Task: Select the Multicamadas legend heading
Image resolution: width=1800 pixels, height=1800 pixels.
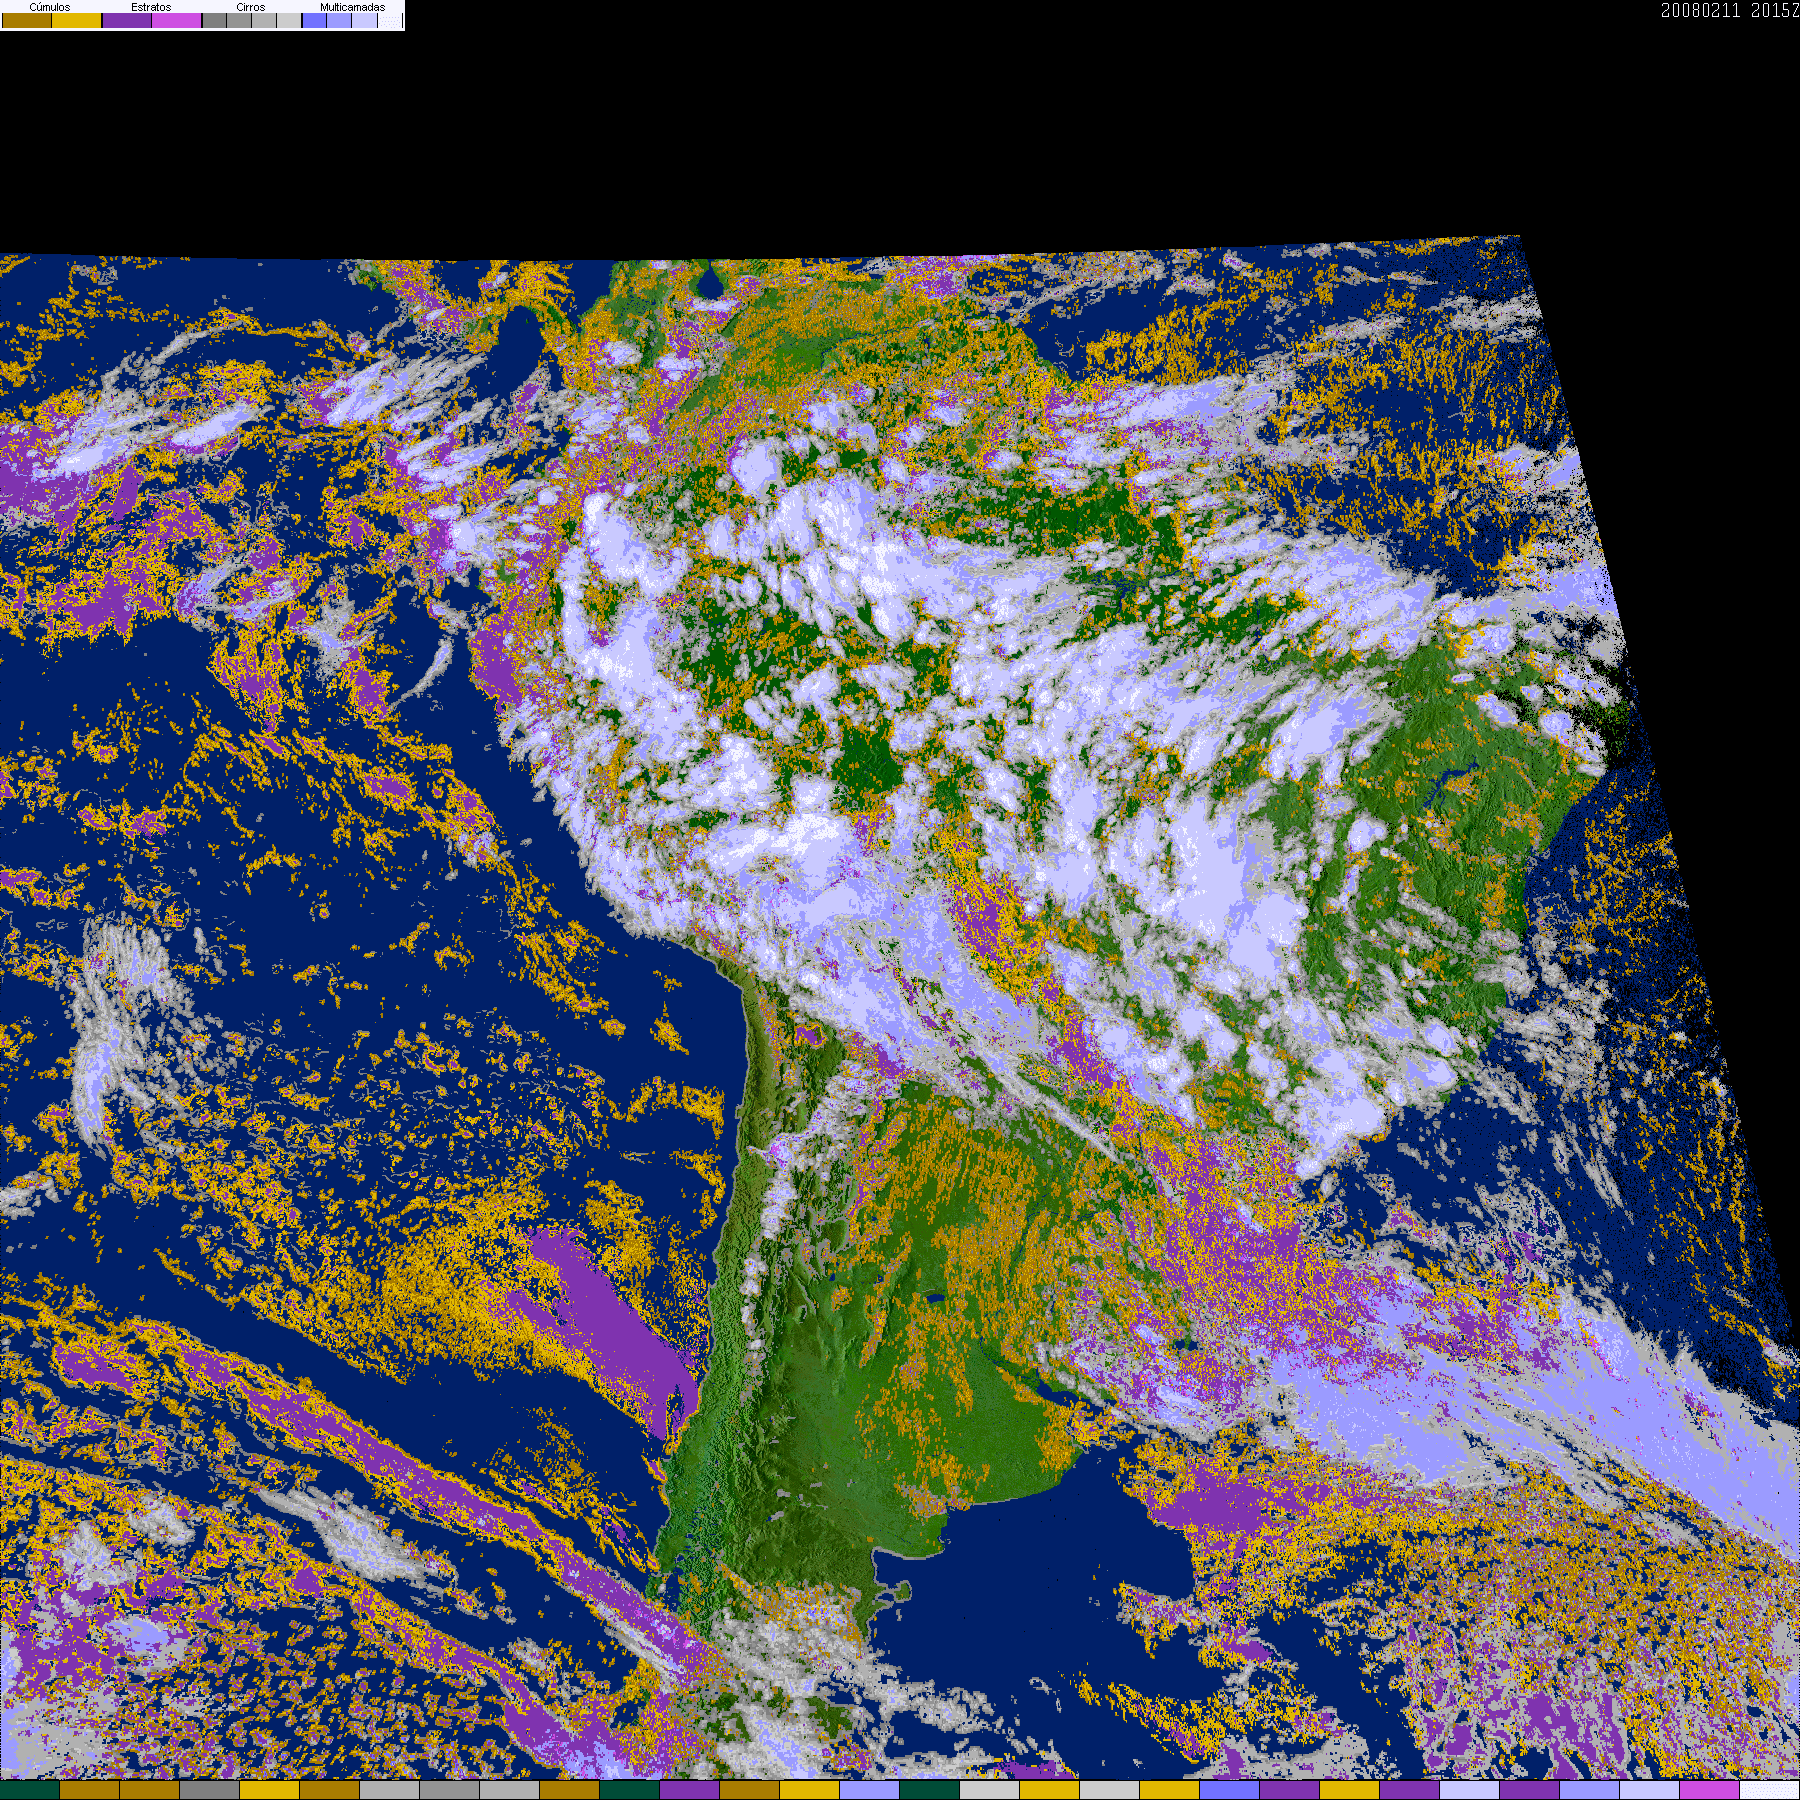Action: [x=352, y=7]
